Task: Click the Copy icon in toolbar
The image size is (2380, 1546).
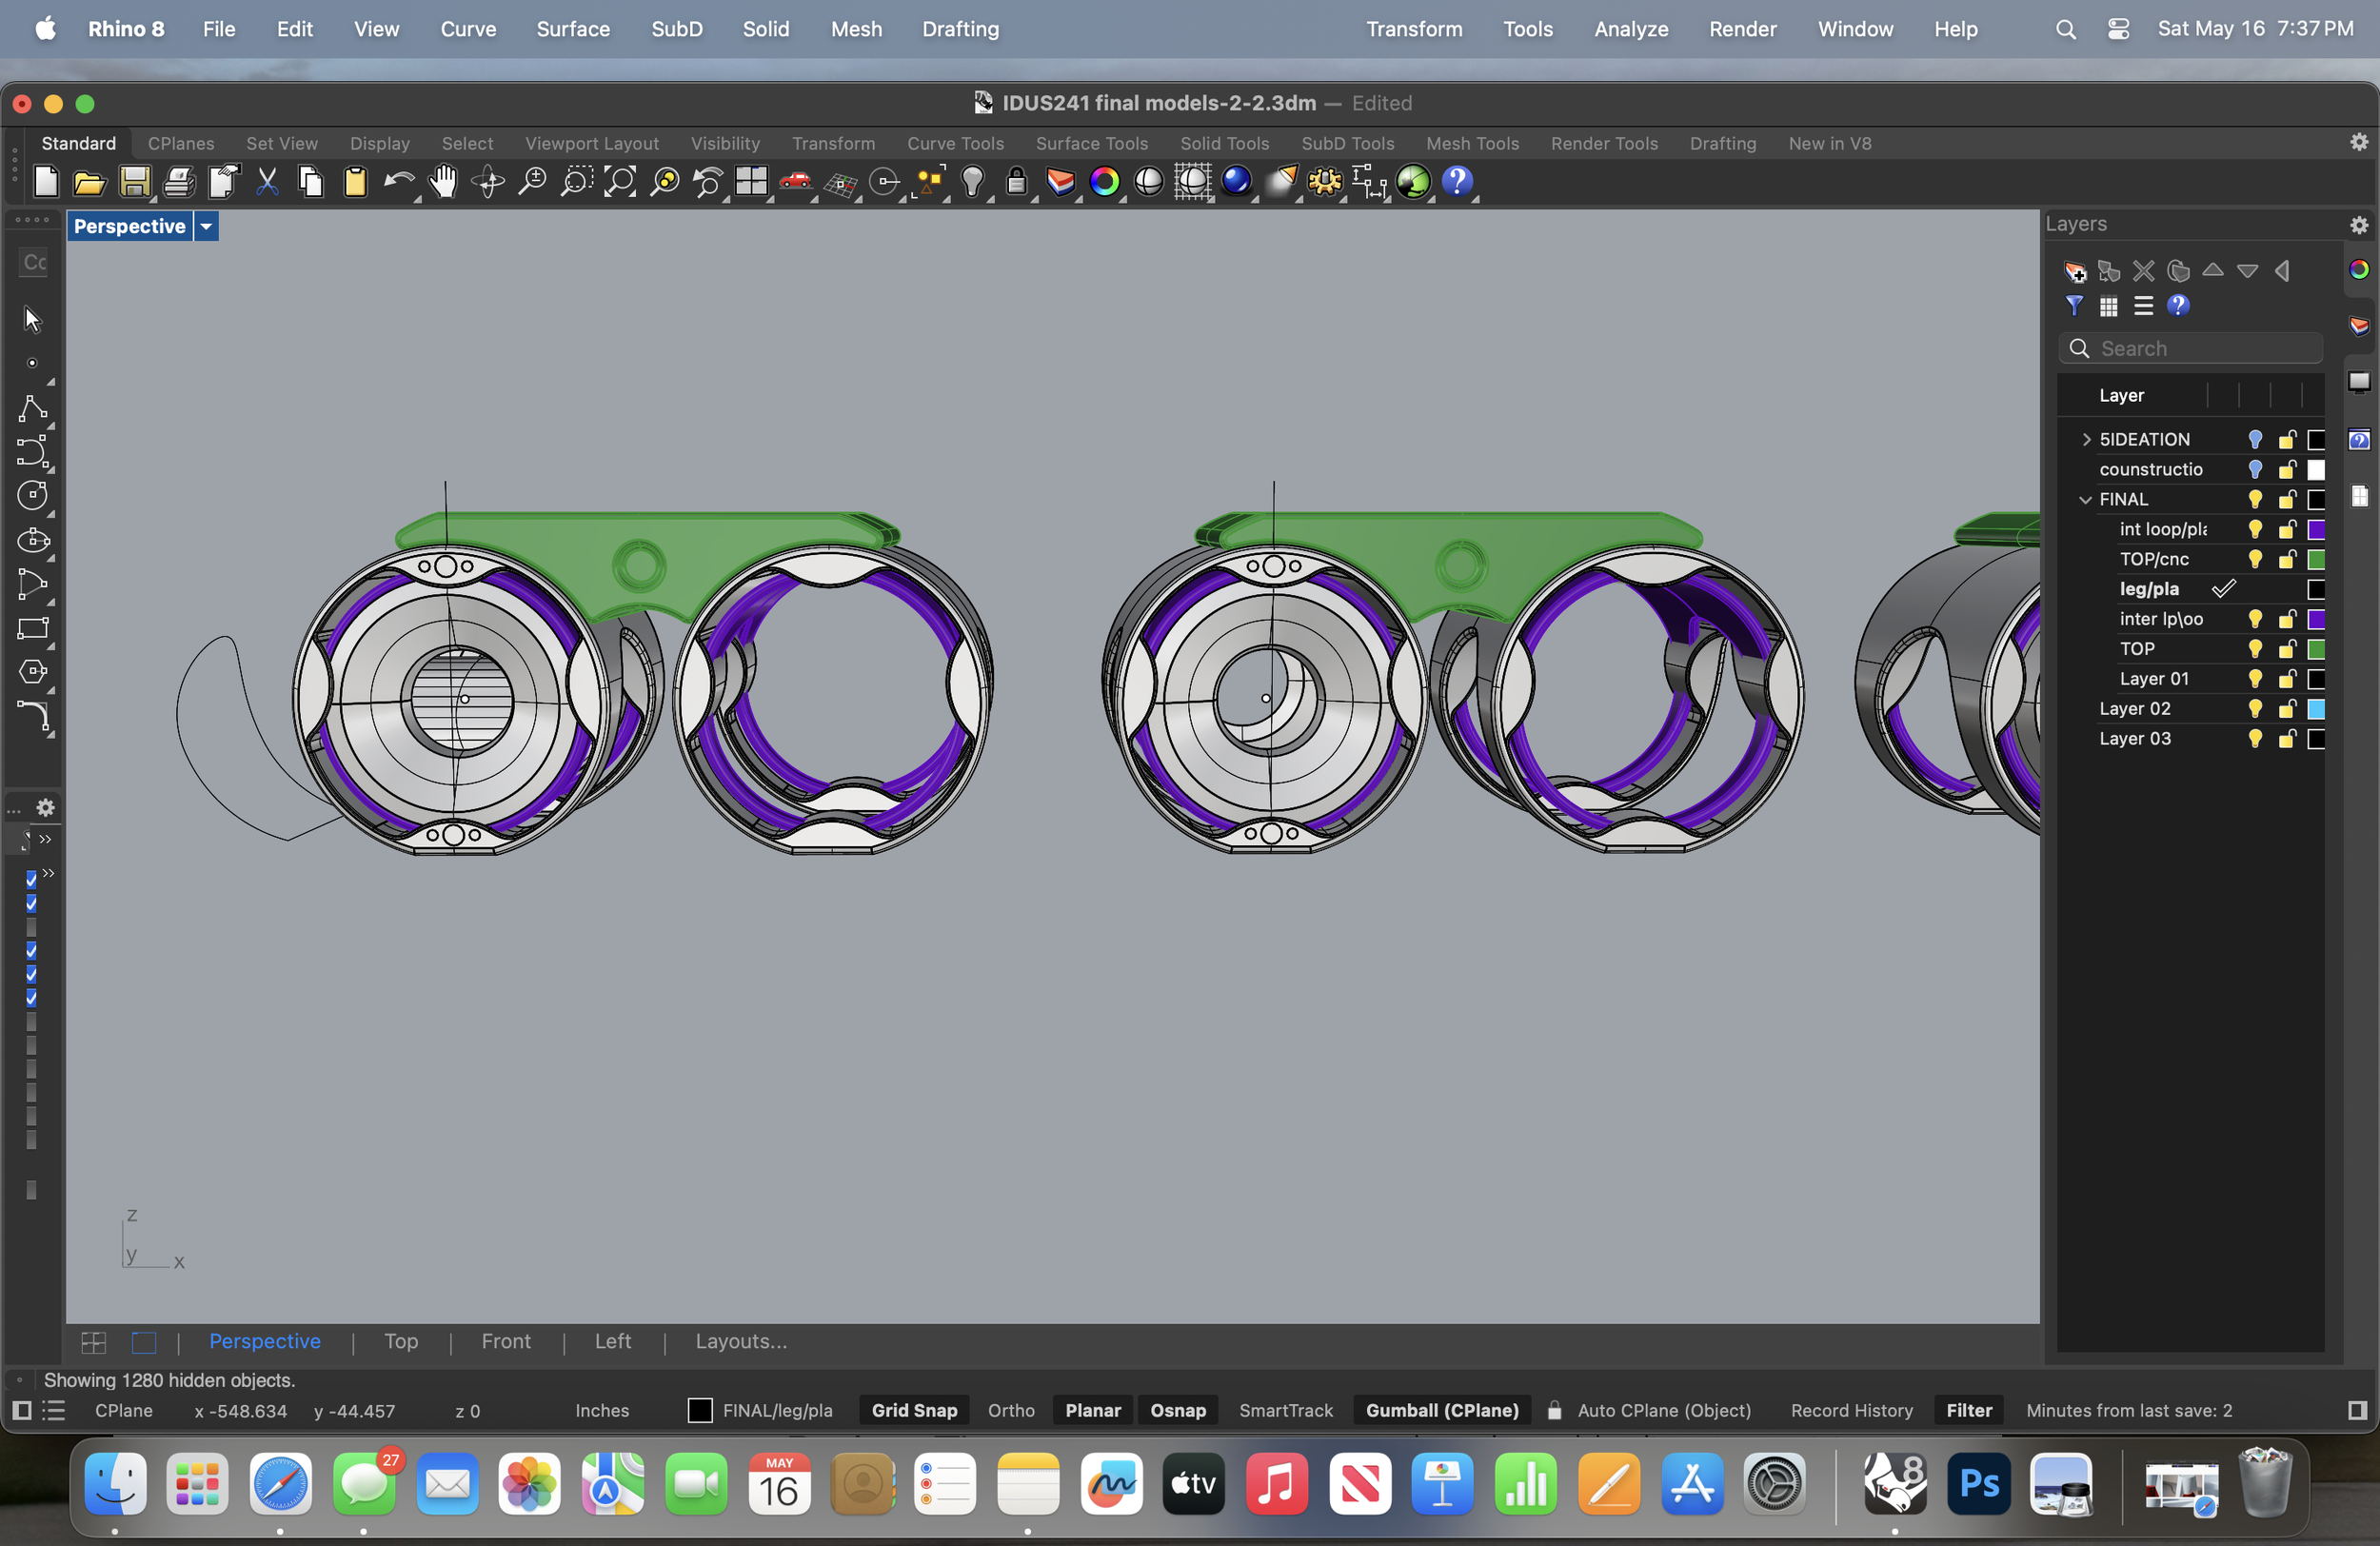Action: [x=311, y=182]
